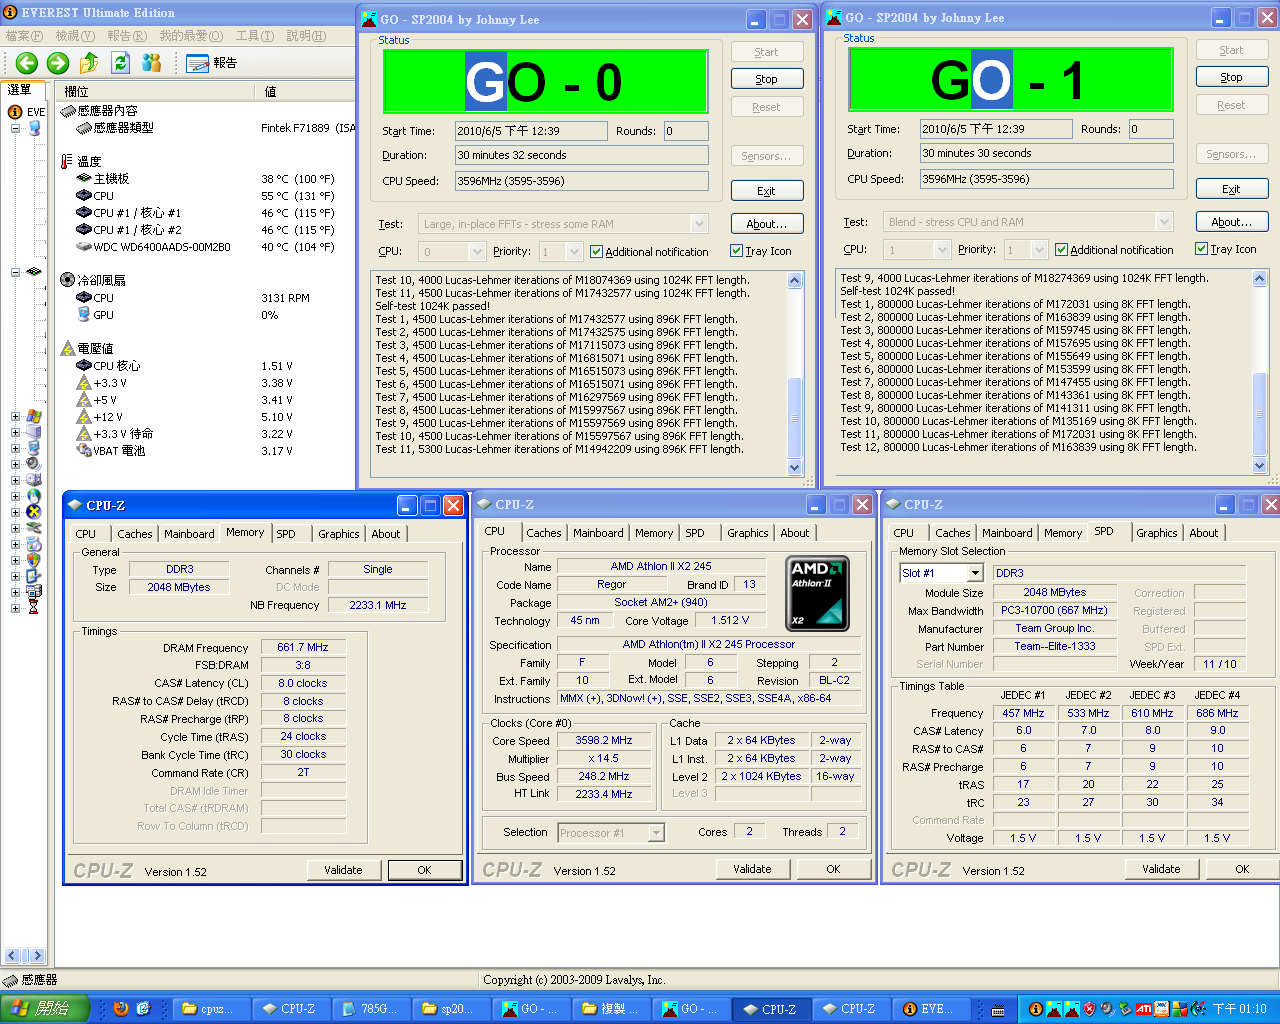
Task: Select the speaker multimedia tree node icon
Action: (x=34, y=463)
